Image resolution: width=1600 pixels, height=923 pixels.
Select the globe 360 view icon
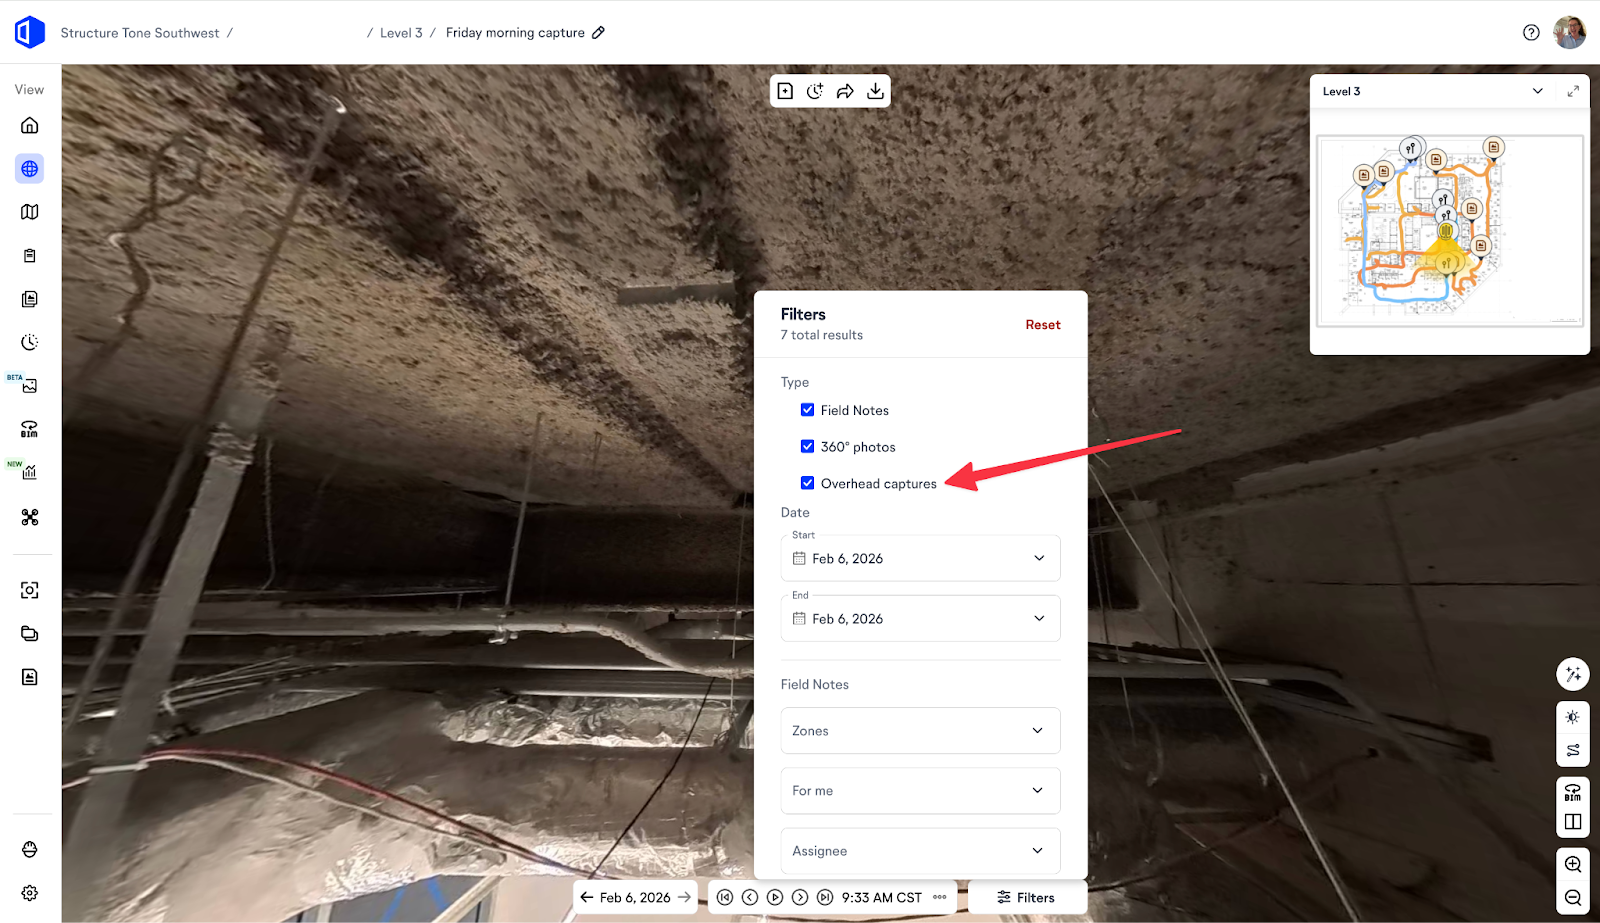(30, 169)
